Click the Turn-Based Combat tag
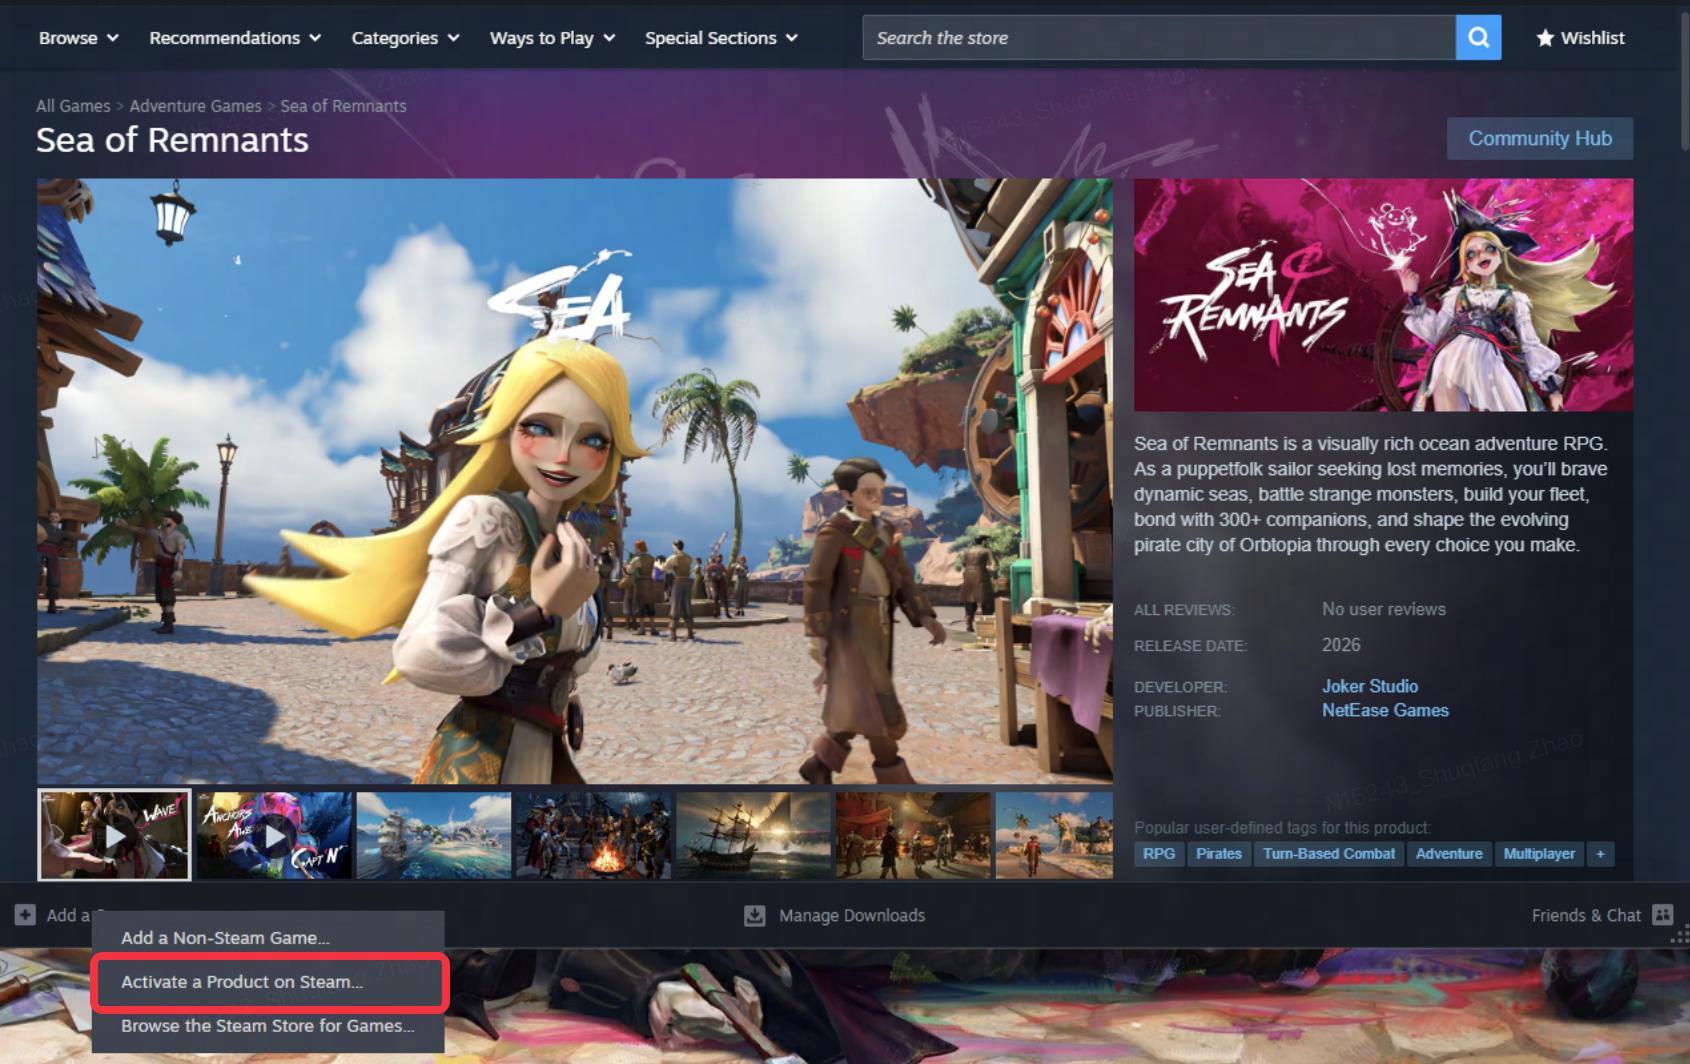Viewport: 1690px width, 1064px height. click(x=1328, y=854)
